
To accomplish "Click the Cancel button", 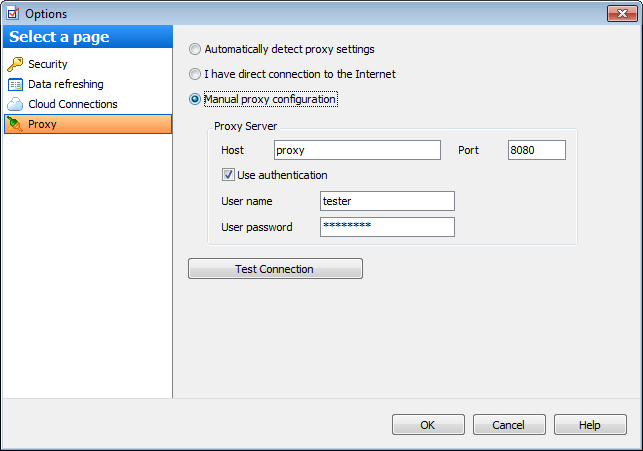I will tap(509, 424).
